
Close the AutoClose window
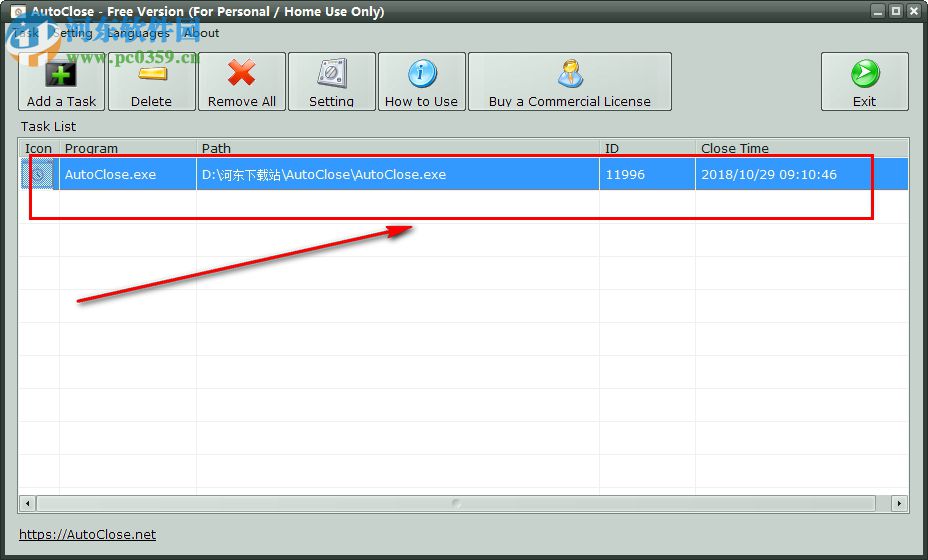click(x=914, y=11)
